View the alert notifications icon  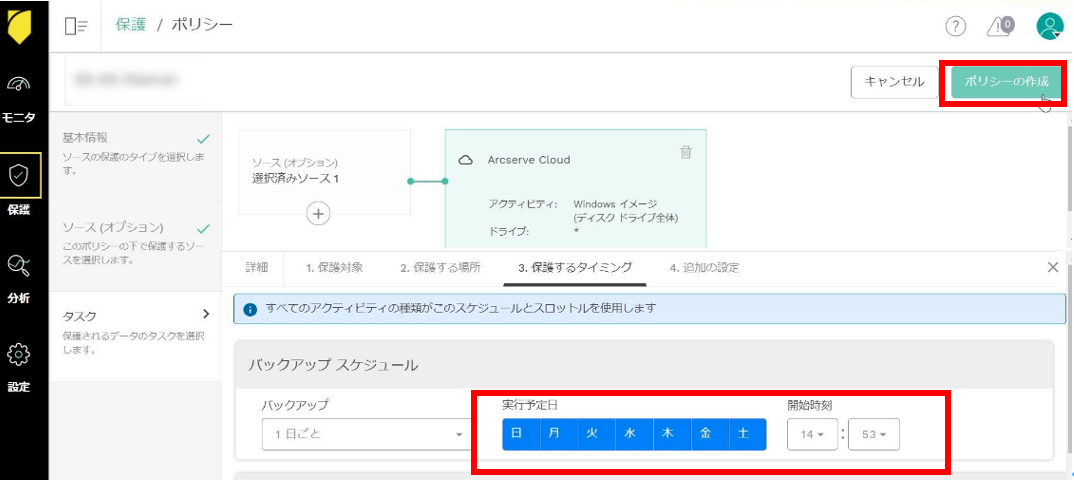pos(998,27)
